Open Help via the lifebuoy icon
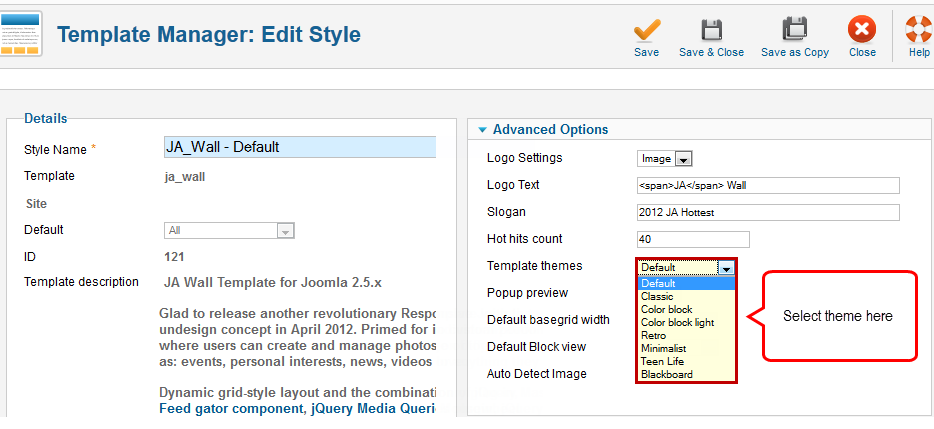934x429 pixels. [x=919, y=29]
